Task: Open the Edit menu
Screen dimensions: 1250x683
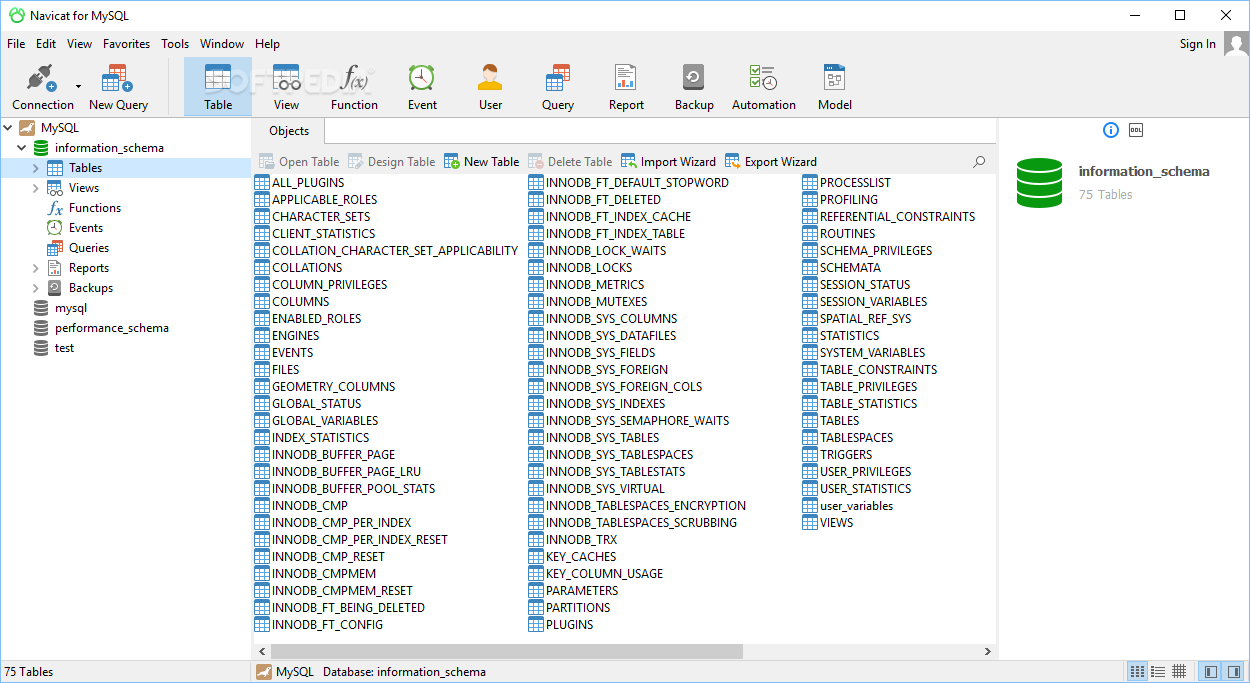Action: pyautogui.click(x=46, y=44)
